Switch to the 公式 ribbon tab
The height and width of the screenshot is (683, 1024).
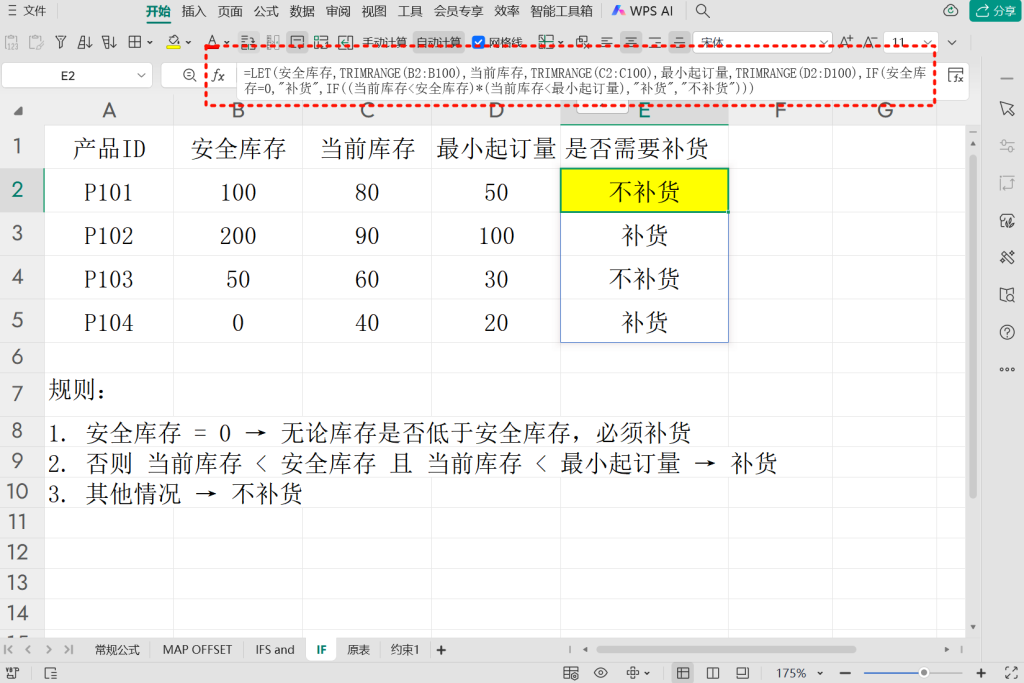click(266, 11)
